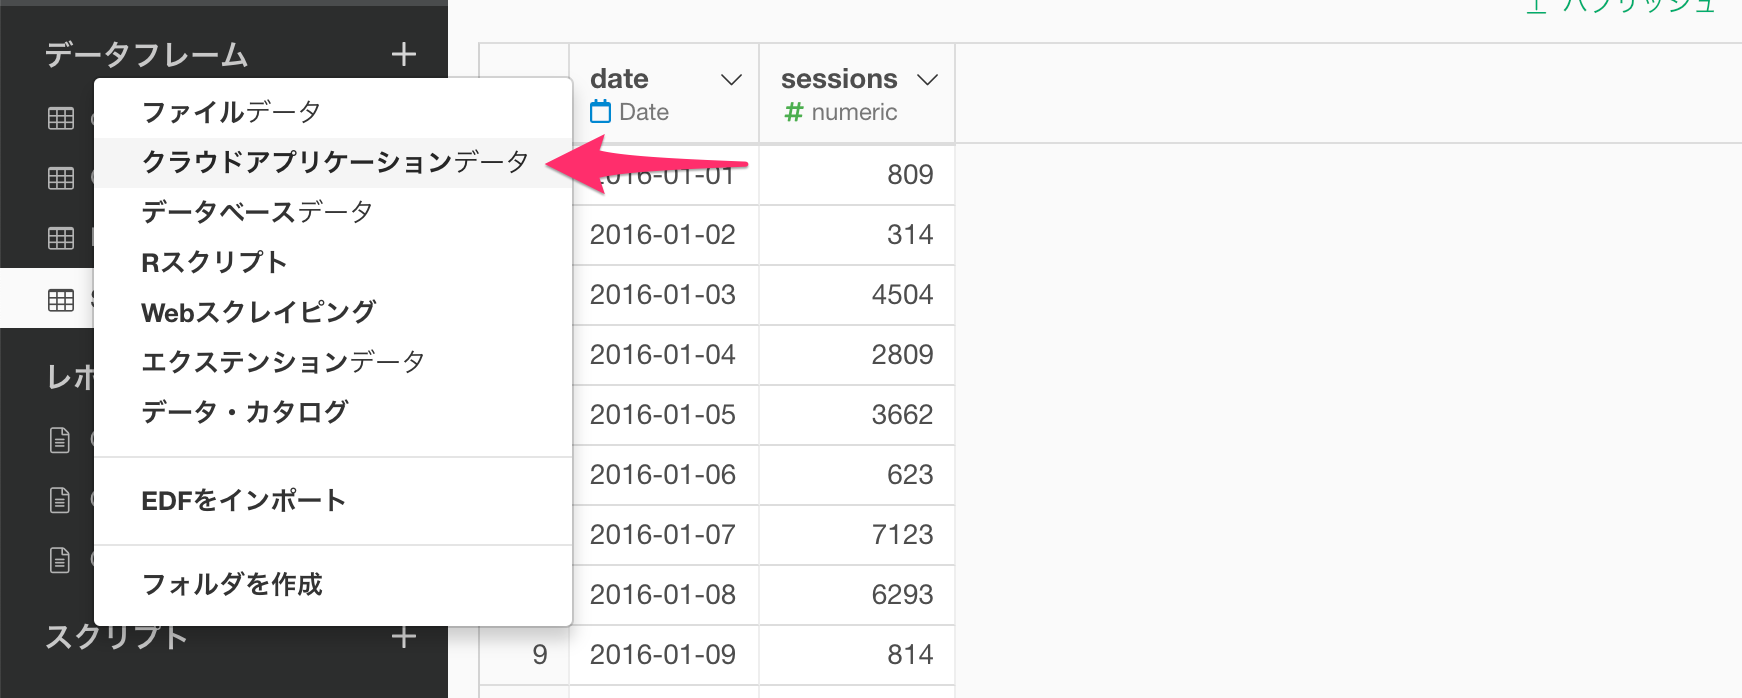The height and width of the screenshot is (698, 1742).
Task: Select the first data frame table icon
Action: (x=61, y=118)
